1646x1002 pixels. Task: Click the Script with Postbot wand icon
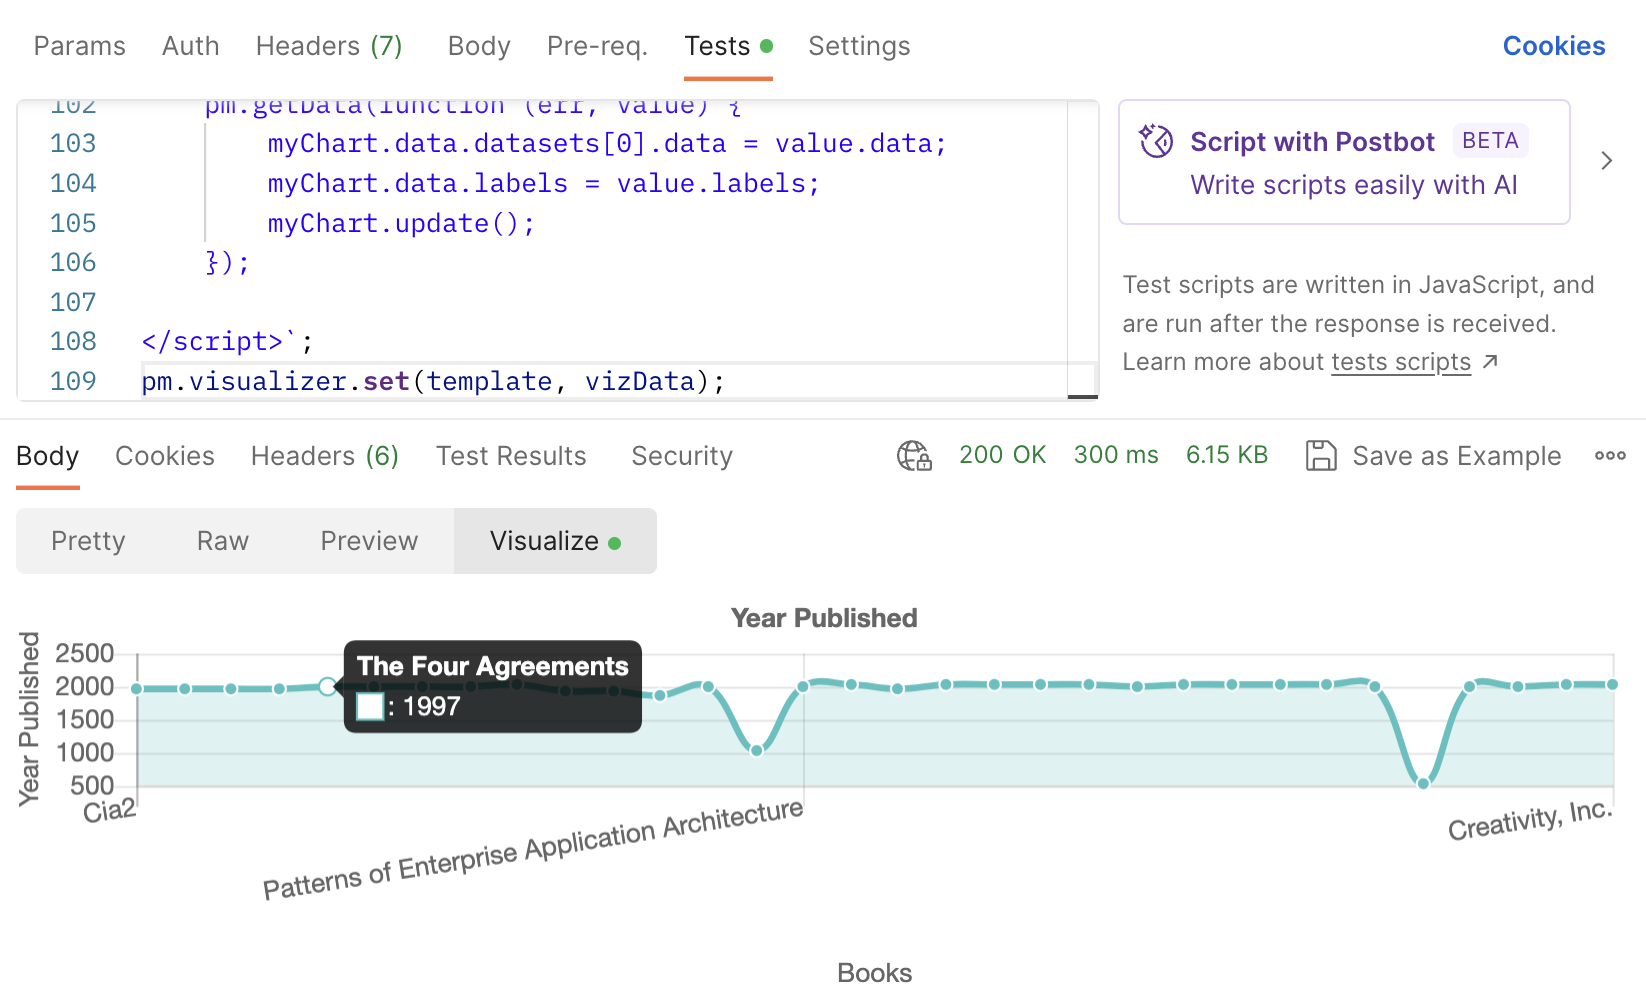(1156, 141)
